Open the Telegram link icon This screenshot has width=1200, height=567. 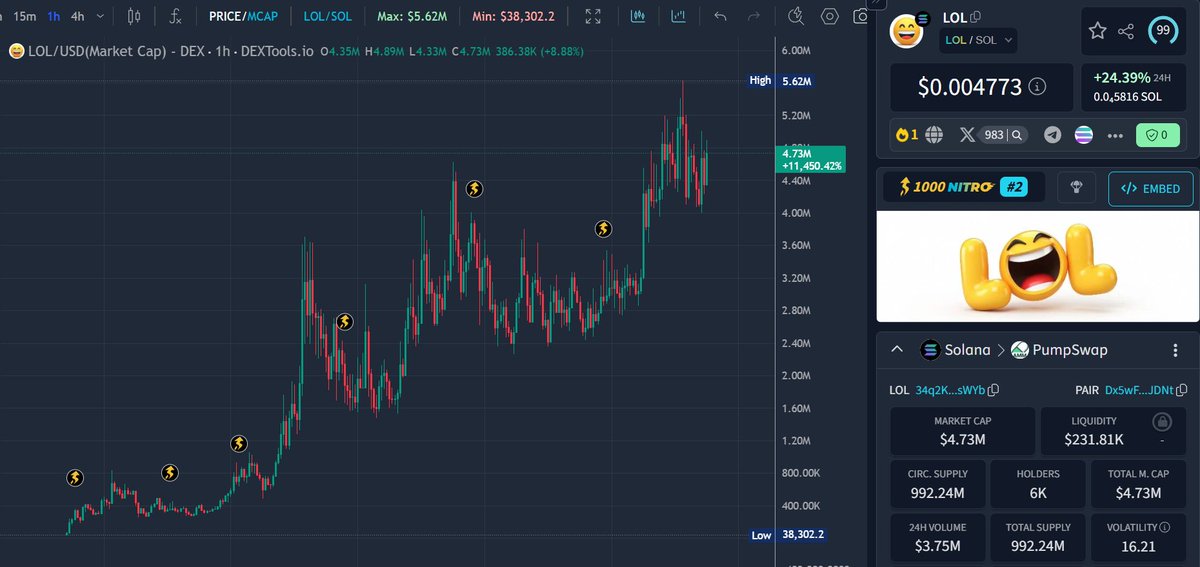tap(1053, 134)
